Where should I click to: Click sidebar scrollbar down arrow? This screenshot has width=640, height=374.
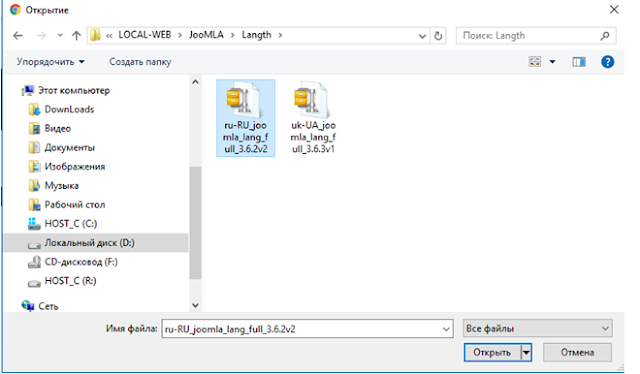(x=196, y=305)
